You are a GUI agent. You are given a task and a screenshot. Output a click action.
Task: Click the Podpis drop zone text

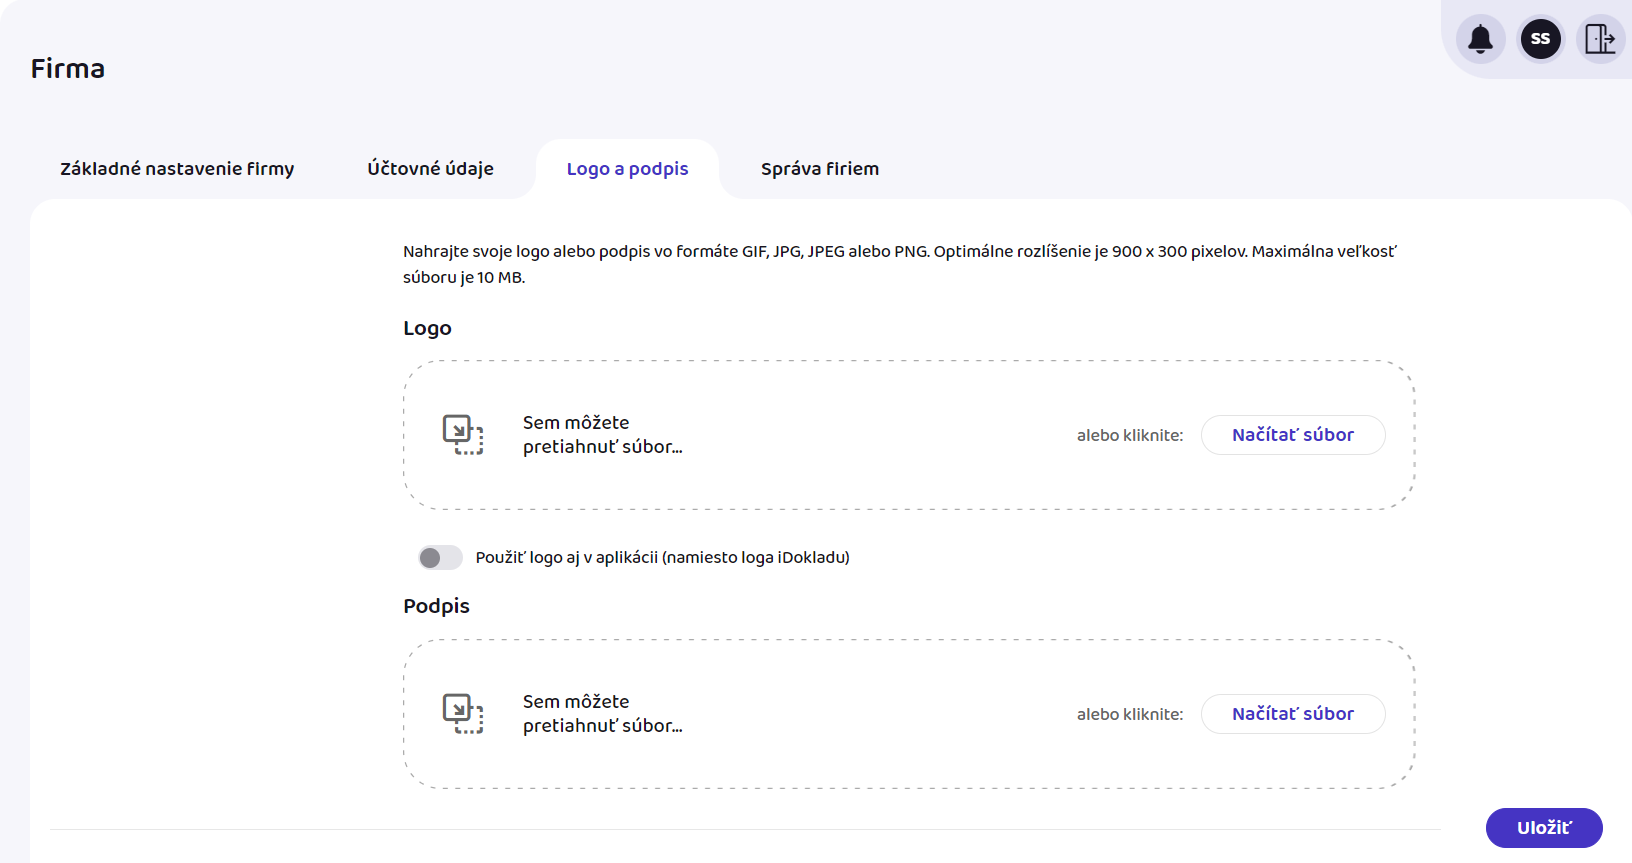point(602,714)
